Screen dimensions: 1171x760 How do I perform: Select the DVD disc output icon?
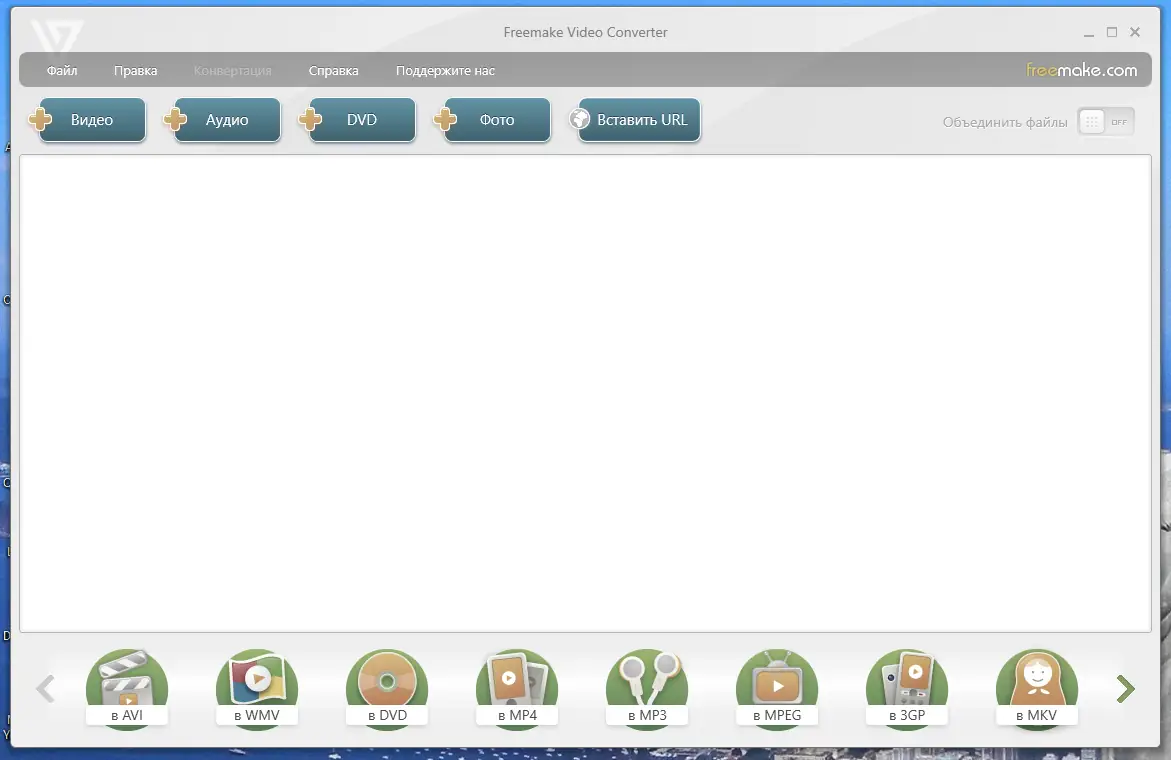tap(387, 688)
